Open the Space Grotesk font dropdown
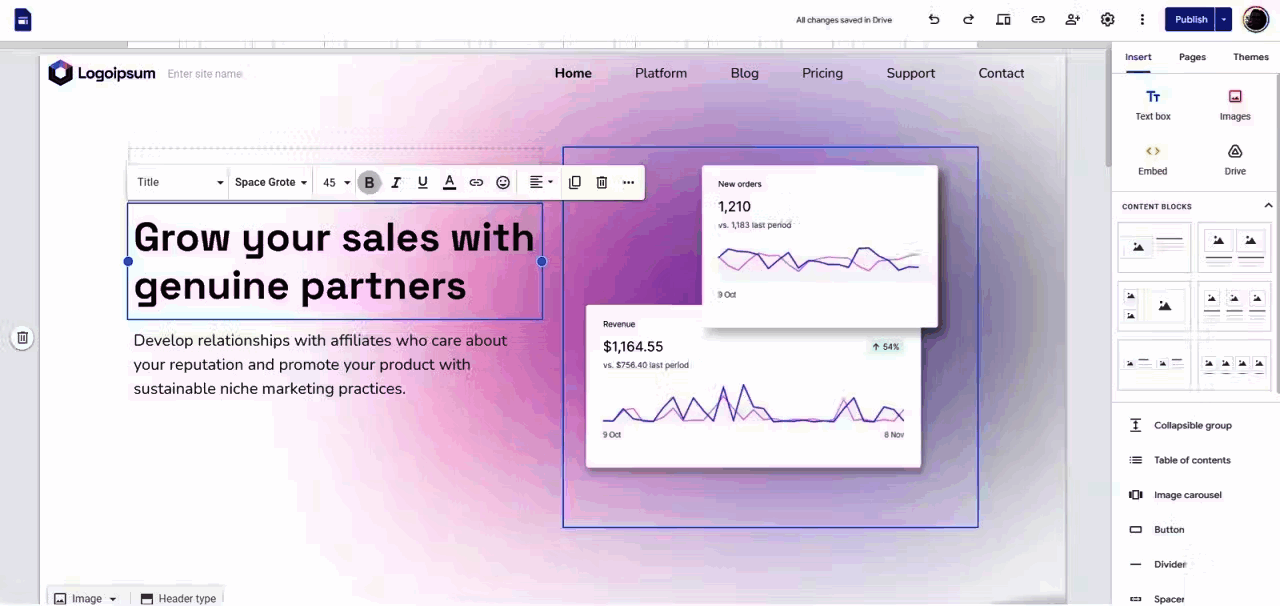Image resolution: width=1280 pixels, height=606 pixels. 270,182
